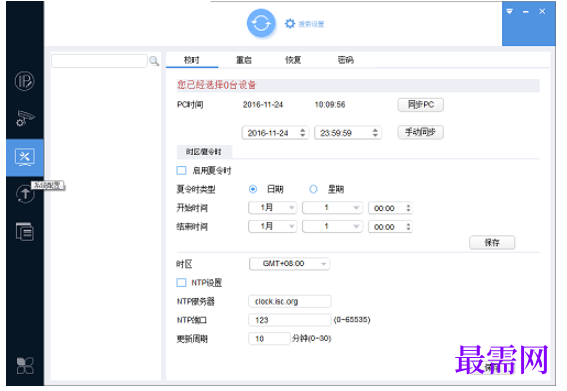Select the 时区/夏令时 sub-tab
Viewport: 567px width, 391px height.
tap(204, 152)
